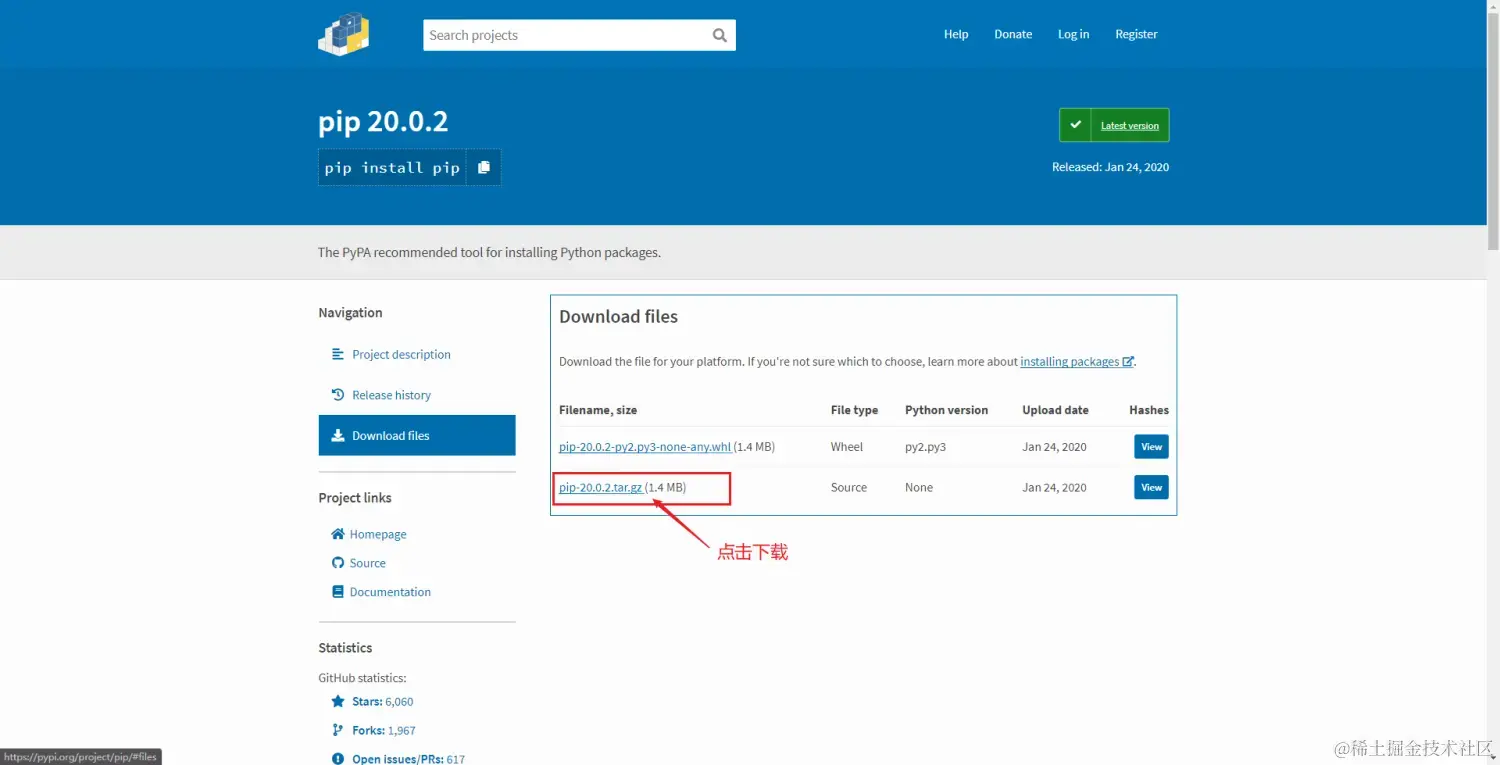Go to Log in
This screenshot has width=1500, height=765.
point(1074,34)
